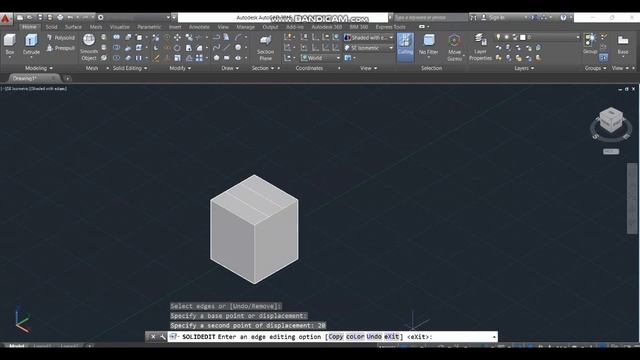Viewport: 640px width, 360px height.
Task: Click the Array tool in Modify panel
Action: click(199, 58)
